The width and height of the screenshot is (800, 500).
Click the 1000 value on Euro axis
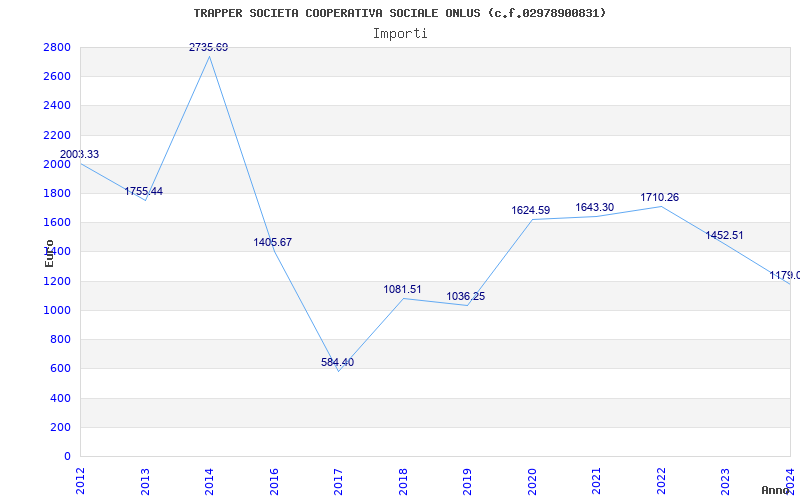pyautogui.click(x=57, y=310)
